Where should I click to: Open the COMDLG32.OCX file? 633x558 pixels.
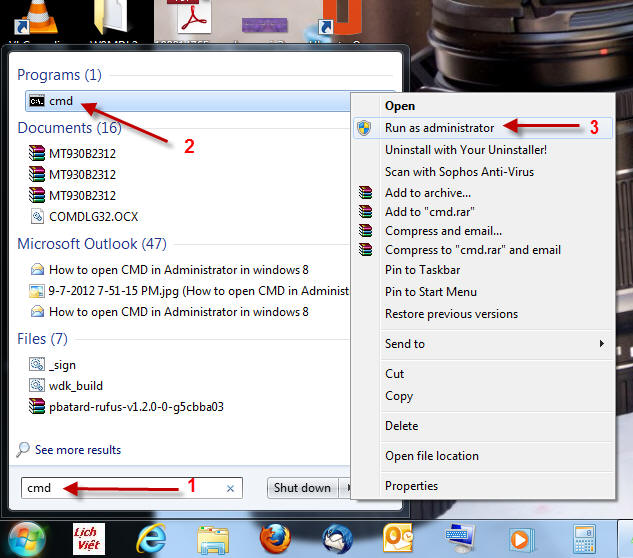(93, 216)
